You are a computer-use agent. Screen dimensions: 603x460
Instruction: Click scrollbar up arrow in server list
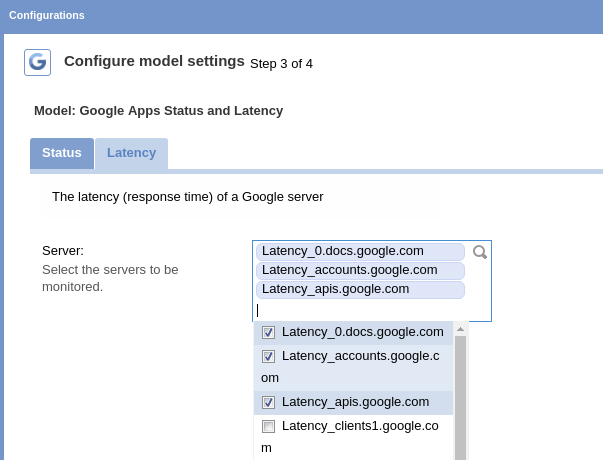point(461,329)
